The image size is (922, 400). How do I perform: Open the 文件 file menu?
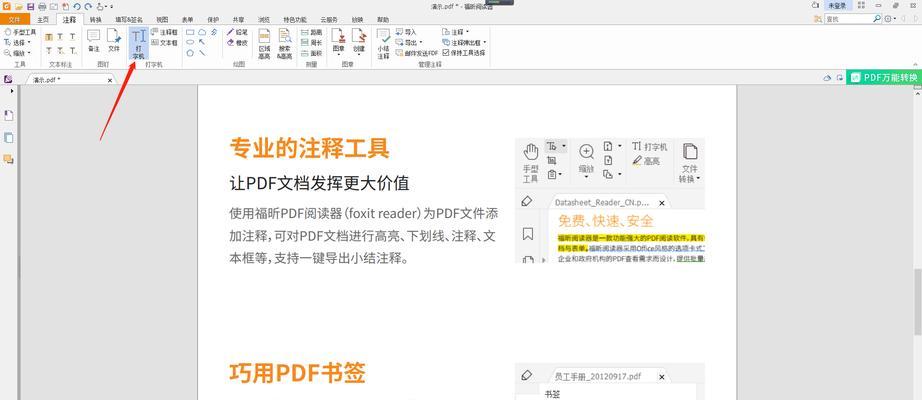tap(14, 19)
